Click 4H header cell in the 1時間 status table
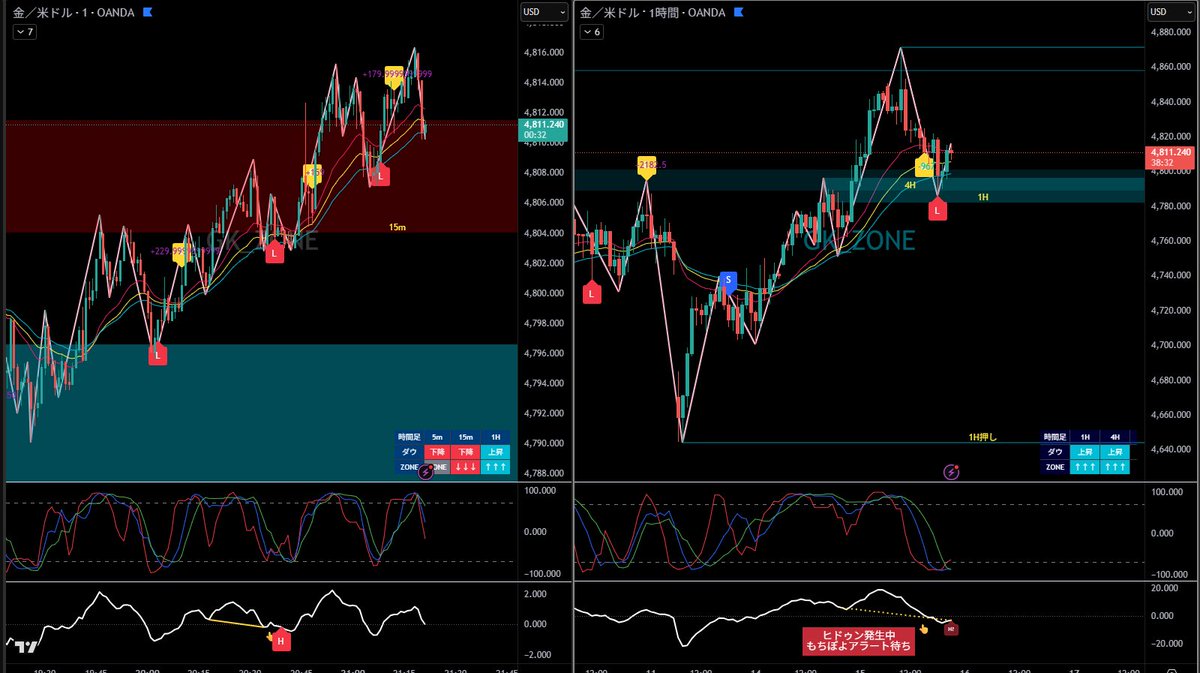 click(x=1115, y=437)
